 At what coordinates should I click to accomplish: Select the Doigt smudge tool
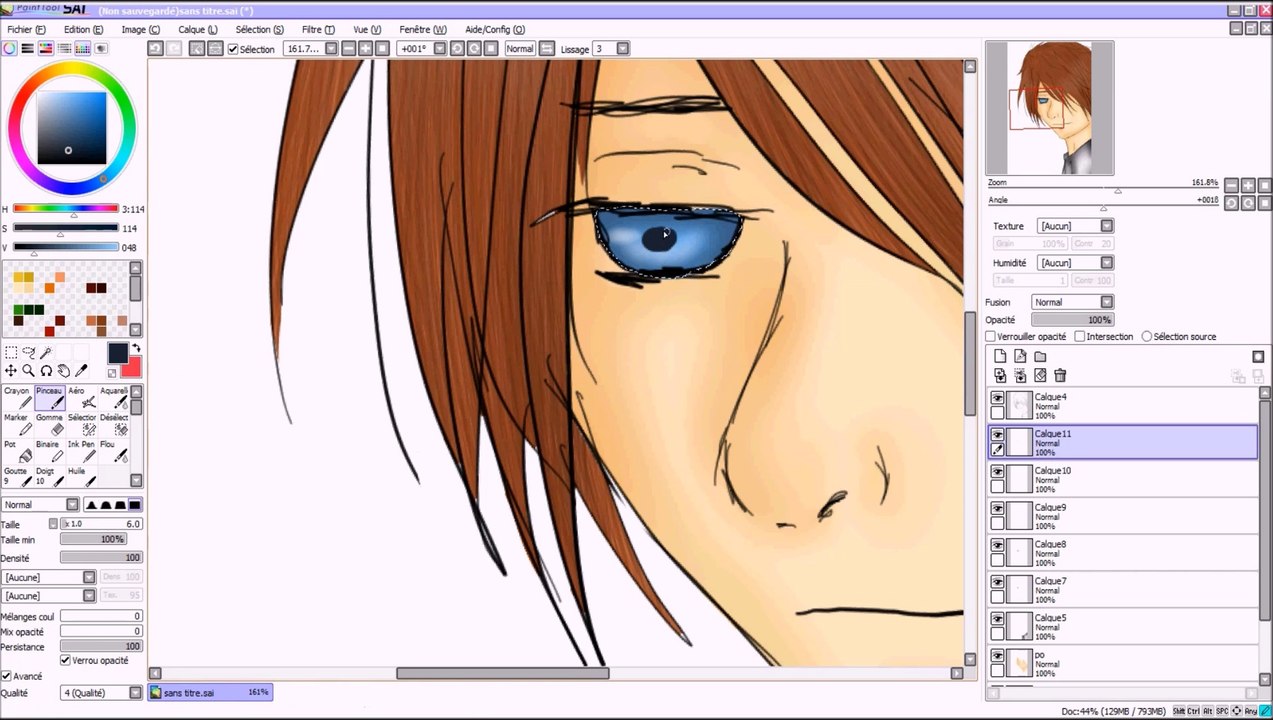tap(49, 477)
